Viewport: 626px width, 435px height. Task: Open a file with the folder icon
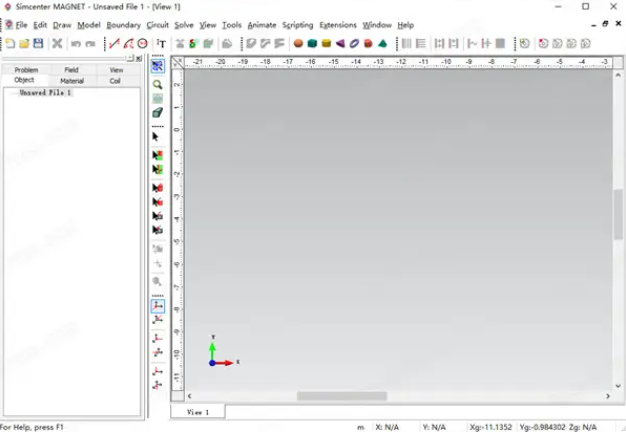pyautogui.click(x=24, y=43)
